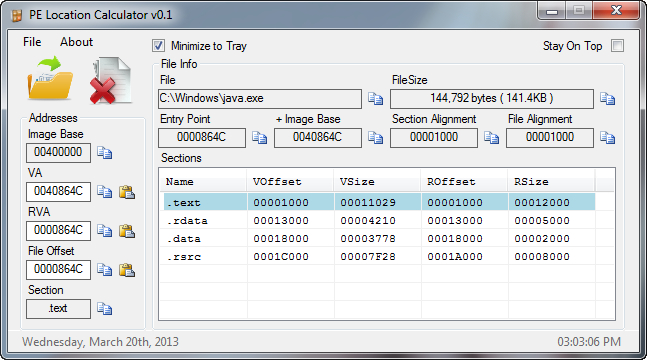
Task: Click RSize value 00008000
Action: click(542, 257)
